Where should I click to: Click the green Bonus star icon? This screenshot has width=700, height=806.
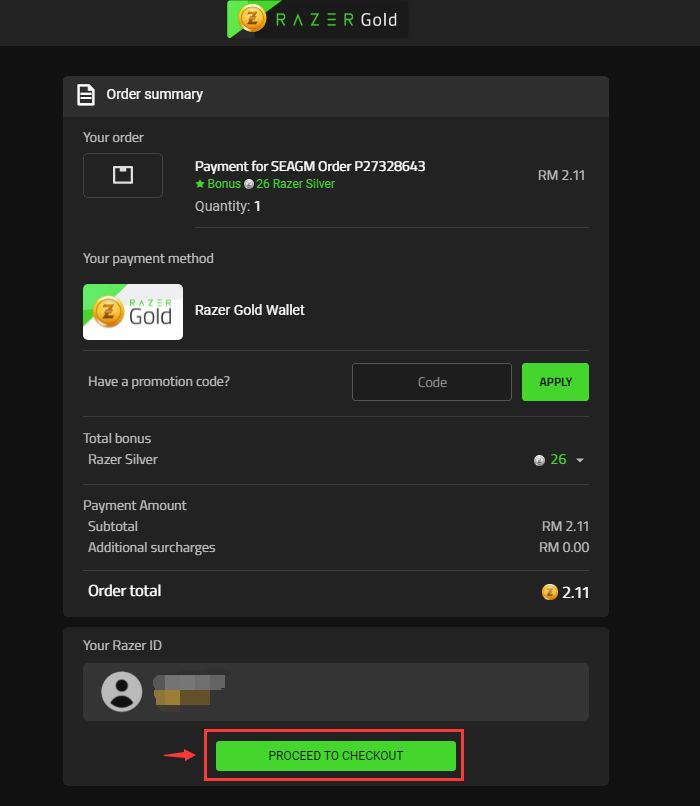200,184
